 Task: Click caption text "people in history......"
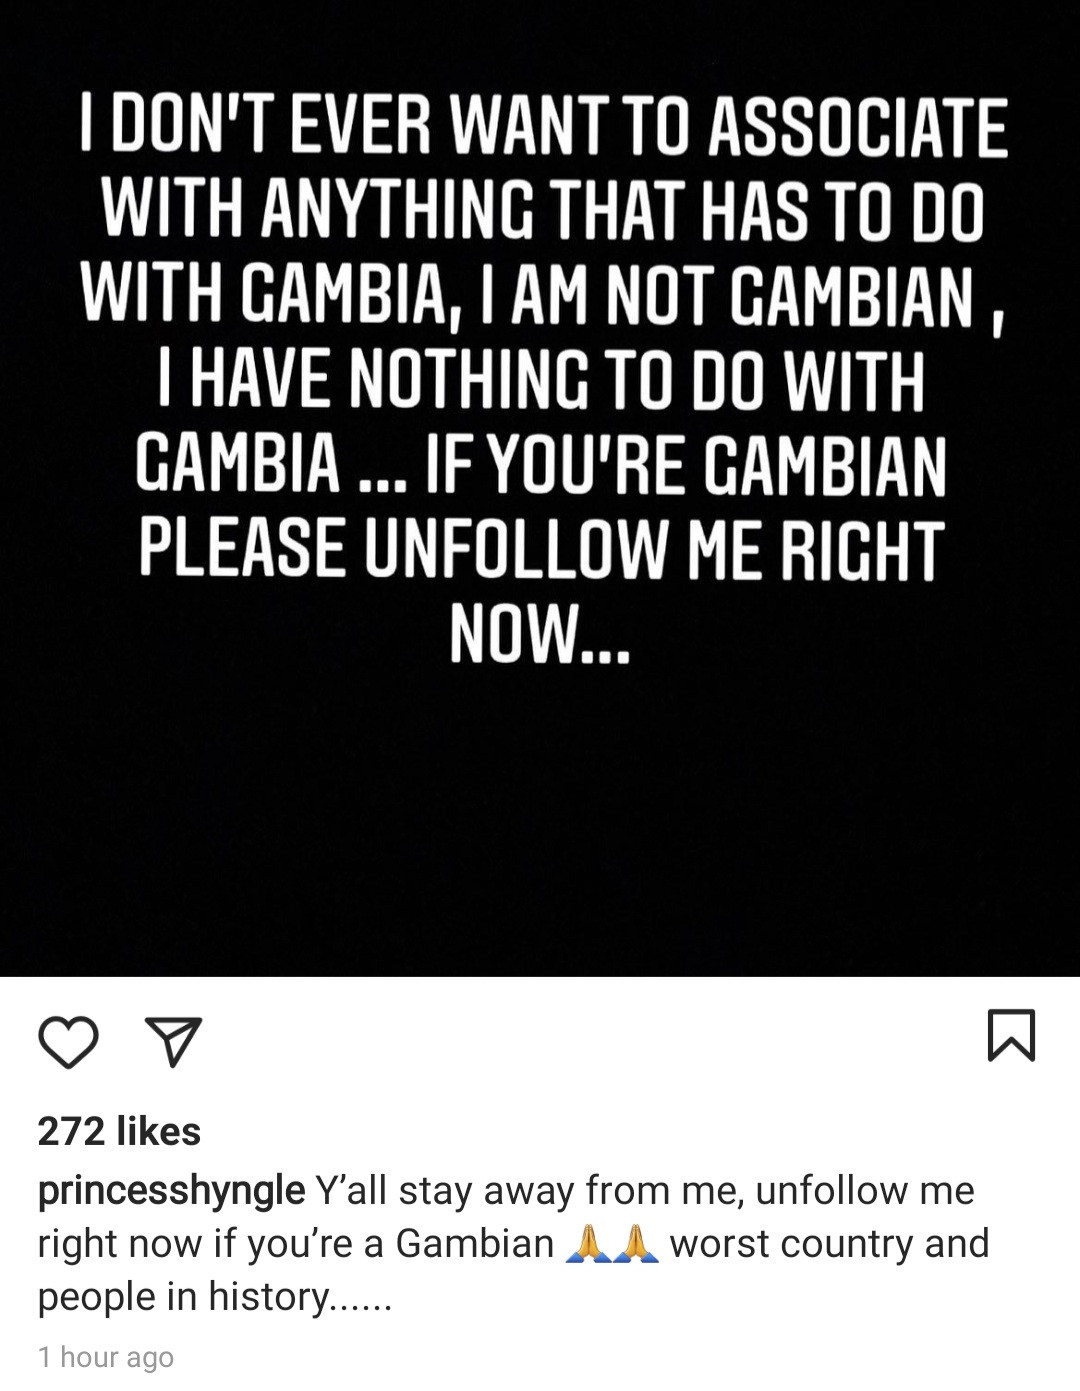click(x=214, y=1296)
